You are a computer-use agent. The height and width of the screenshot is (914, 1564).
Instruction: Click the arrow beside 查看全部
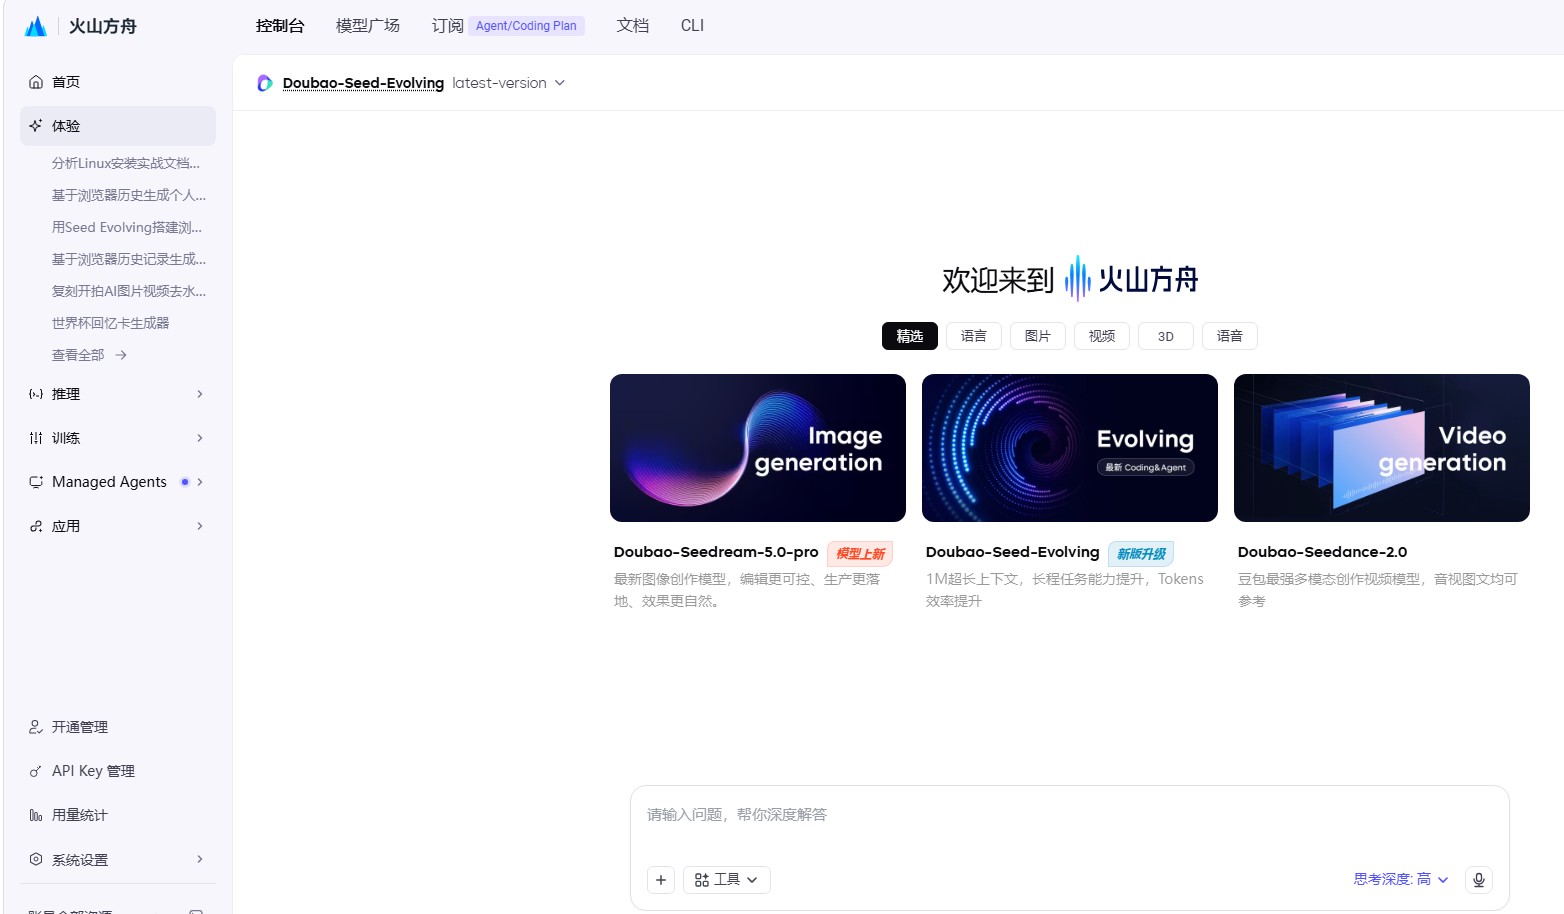(x=121, y=355)
